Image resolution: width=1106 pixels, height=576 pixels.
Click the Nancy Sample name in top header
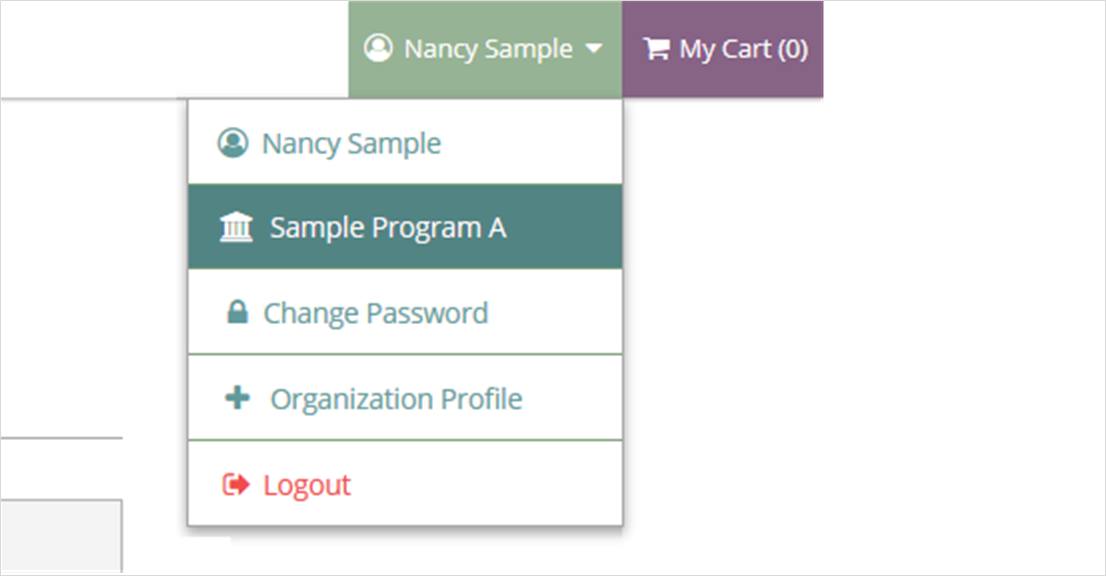pyautogui.click(x=488, y=49)
